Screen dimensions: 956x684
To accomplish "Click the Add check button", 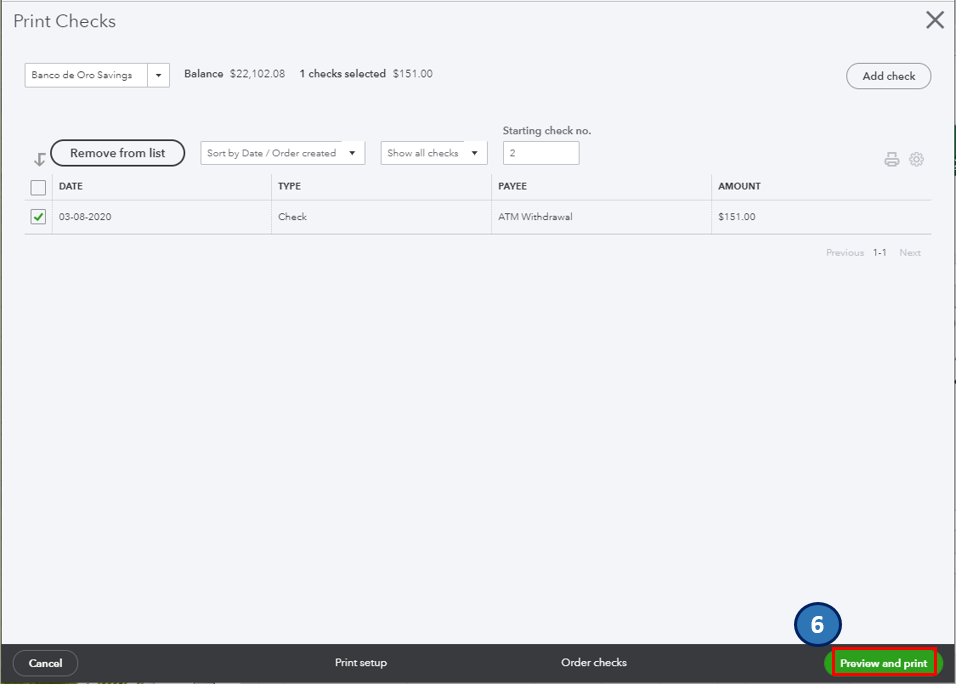I will (888, 76).
